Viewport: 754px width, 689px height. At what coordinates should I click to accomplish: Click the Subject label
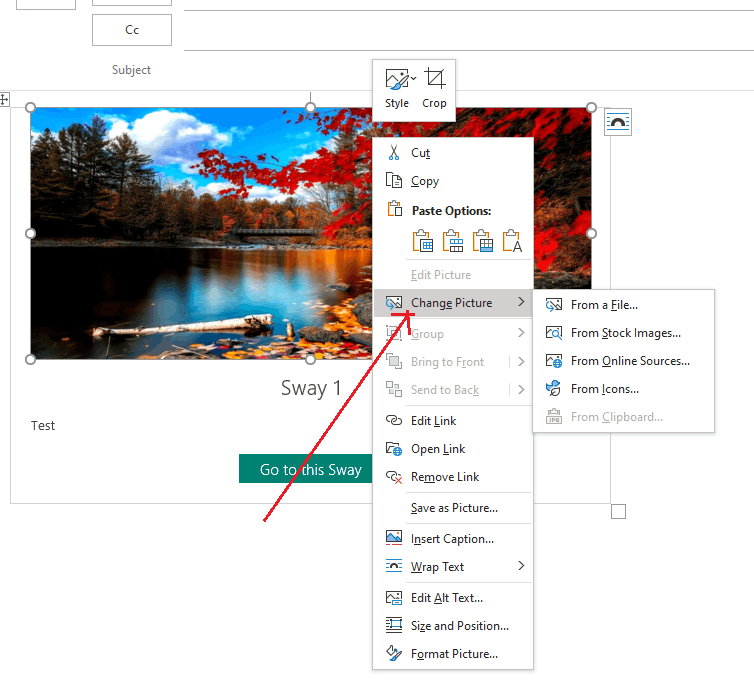131,70
